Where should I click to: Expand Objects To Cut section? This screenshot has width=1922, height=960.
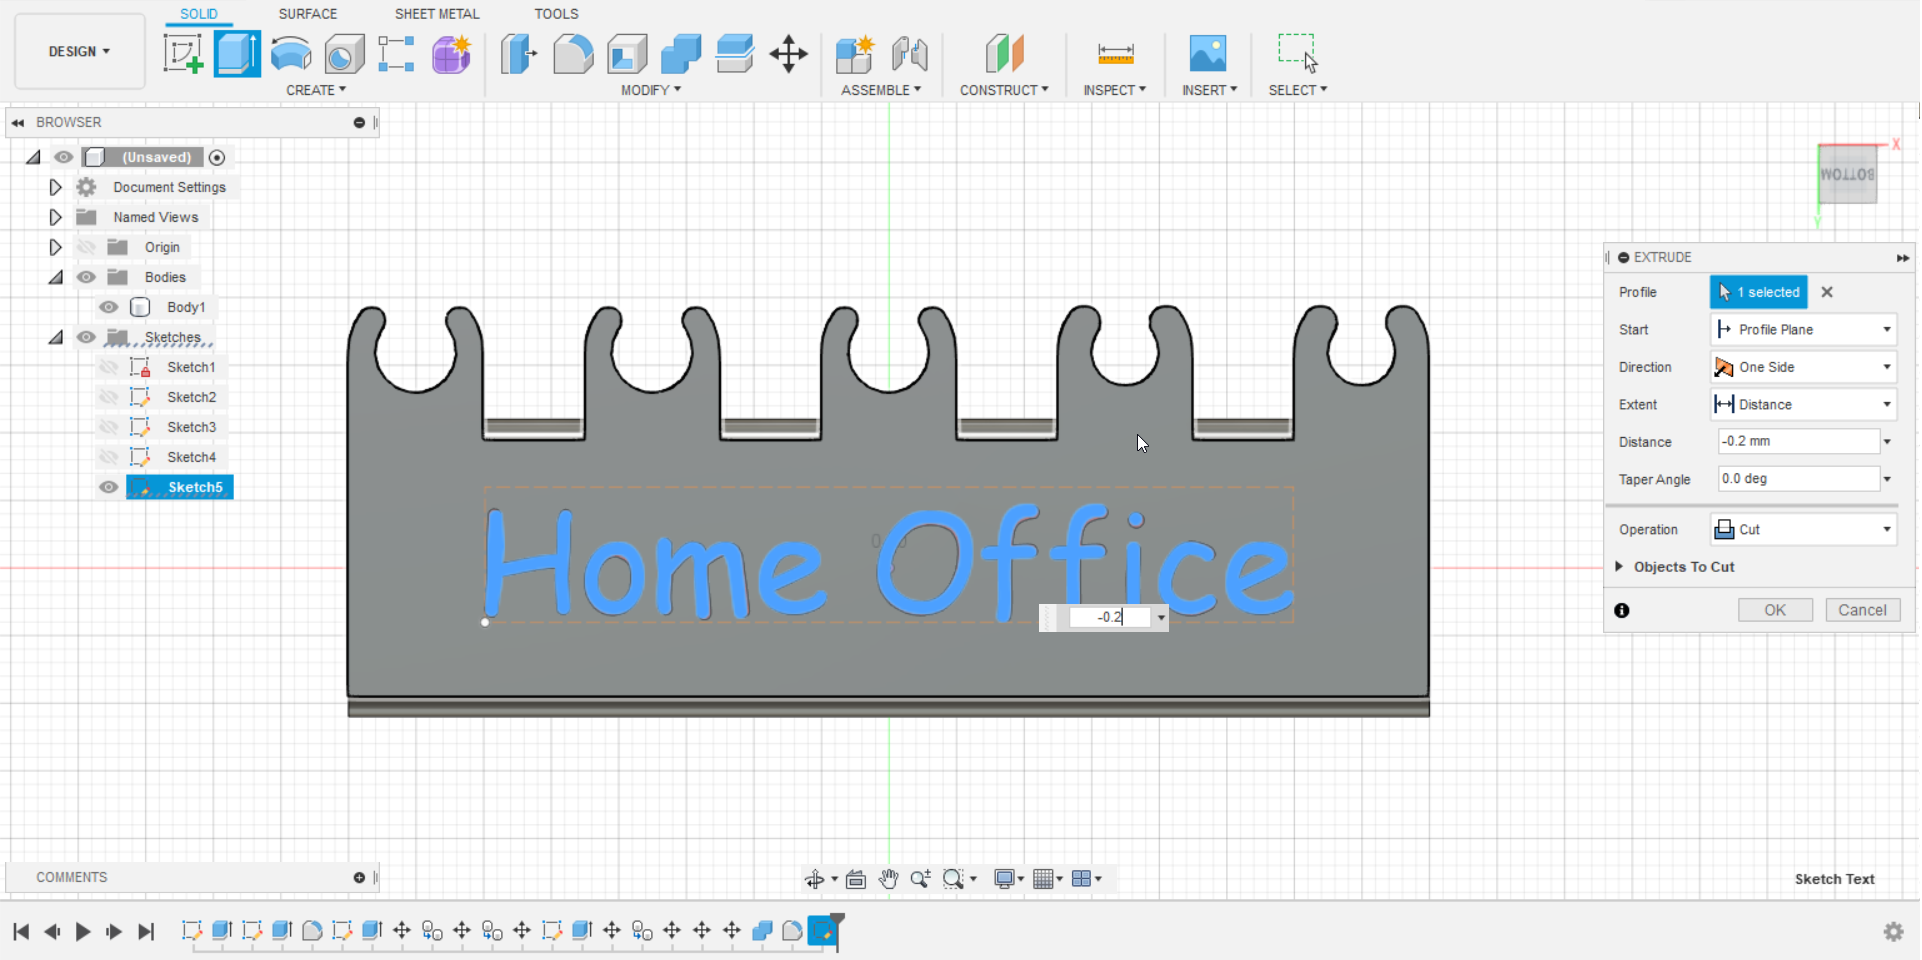[x=1619, y=567]
